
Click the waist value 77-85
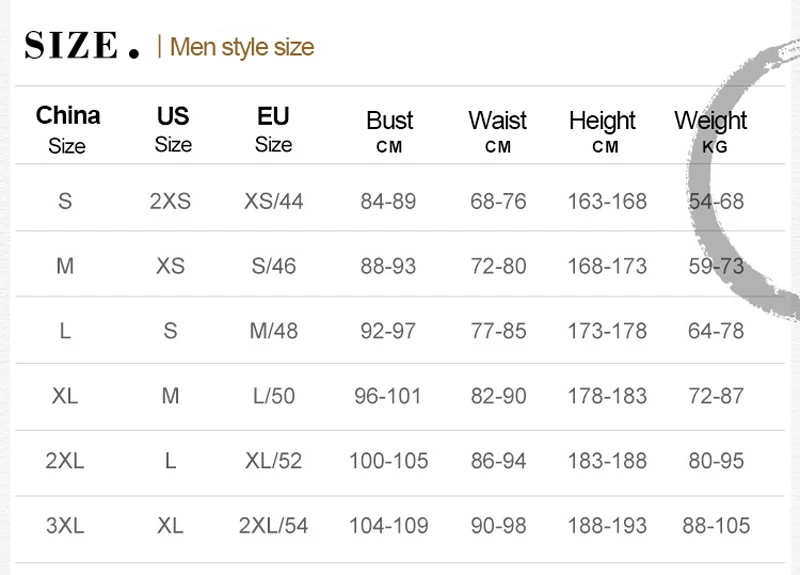click(498, 331)
